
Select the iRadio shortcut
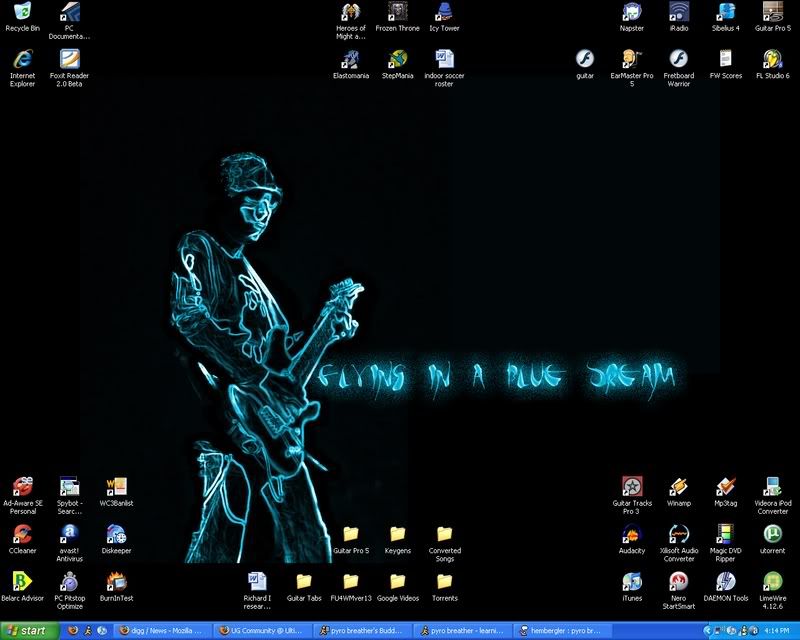click(679, 12)
